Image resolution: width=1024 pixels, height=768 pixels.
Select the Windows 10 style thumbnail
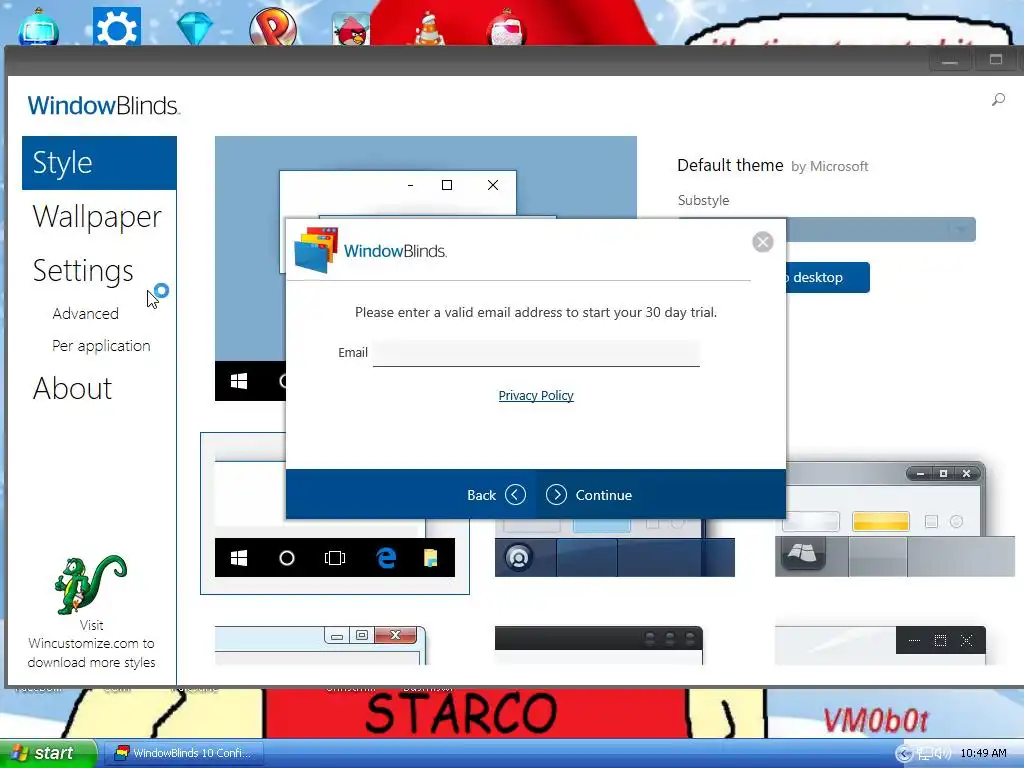click(x=335, y=513)
